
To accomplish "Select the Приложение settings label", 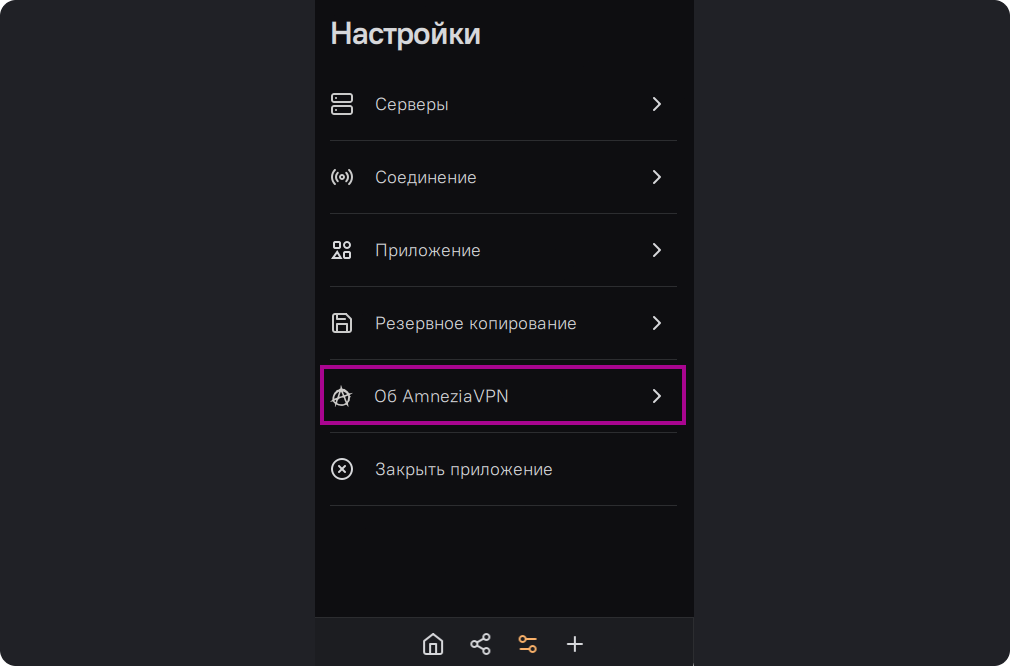I will [x=427, y=250].
